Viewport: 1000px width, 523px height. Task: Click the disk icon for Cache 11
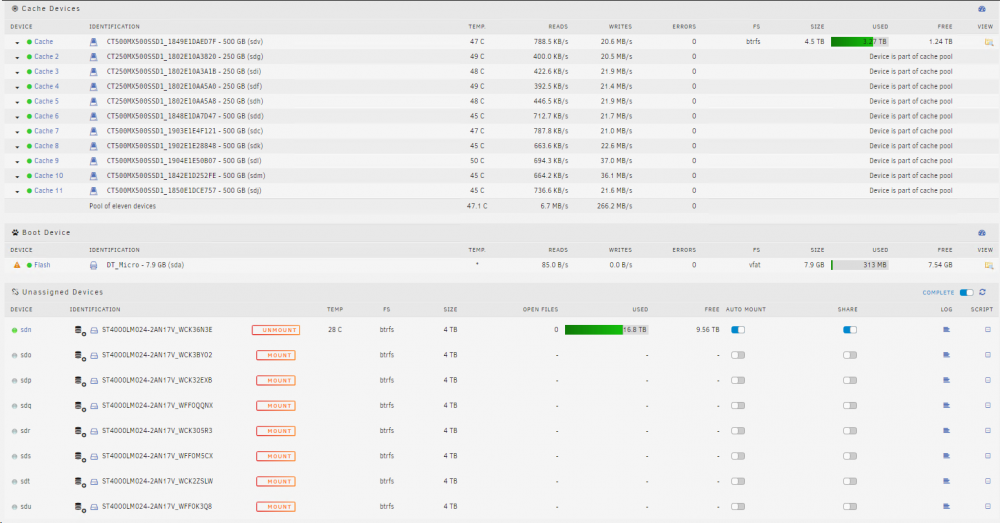[93, 191]
